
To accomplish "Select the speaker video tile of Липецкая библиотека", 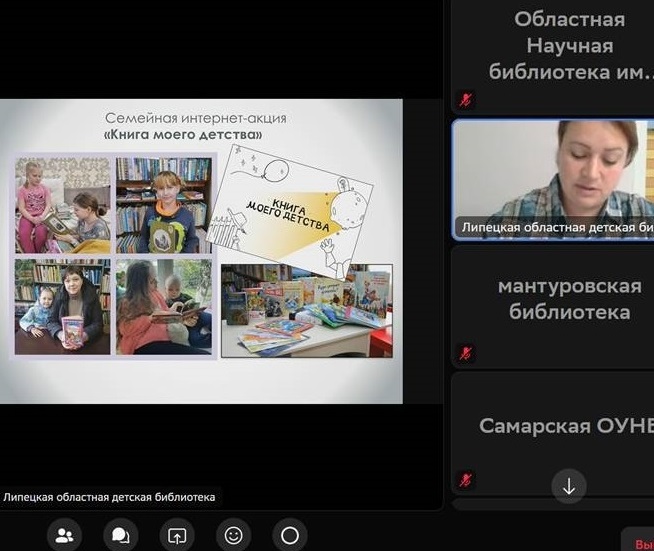I will coord(553,180).
